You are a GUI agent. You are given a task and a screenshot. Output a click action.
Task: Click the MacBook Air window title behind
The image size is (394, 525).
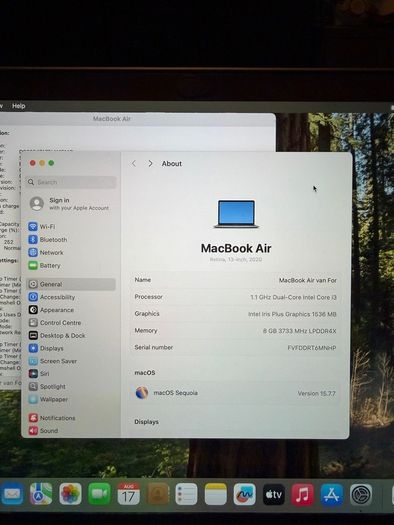point(112,119)
